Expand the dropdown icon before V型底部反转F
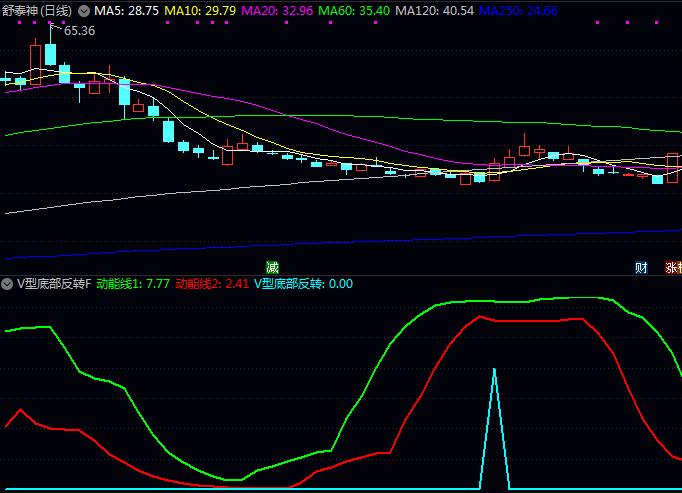Viewport: 682px width, 493px height. click(x=8, y=283)
